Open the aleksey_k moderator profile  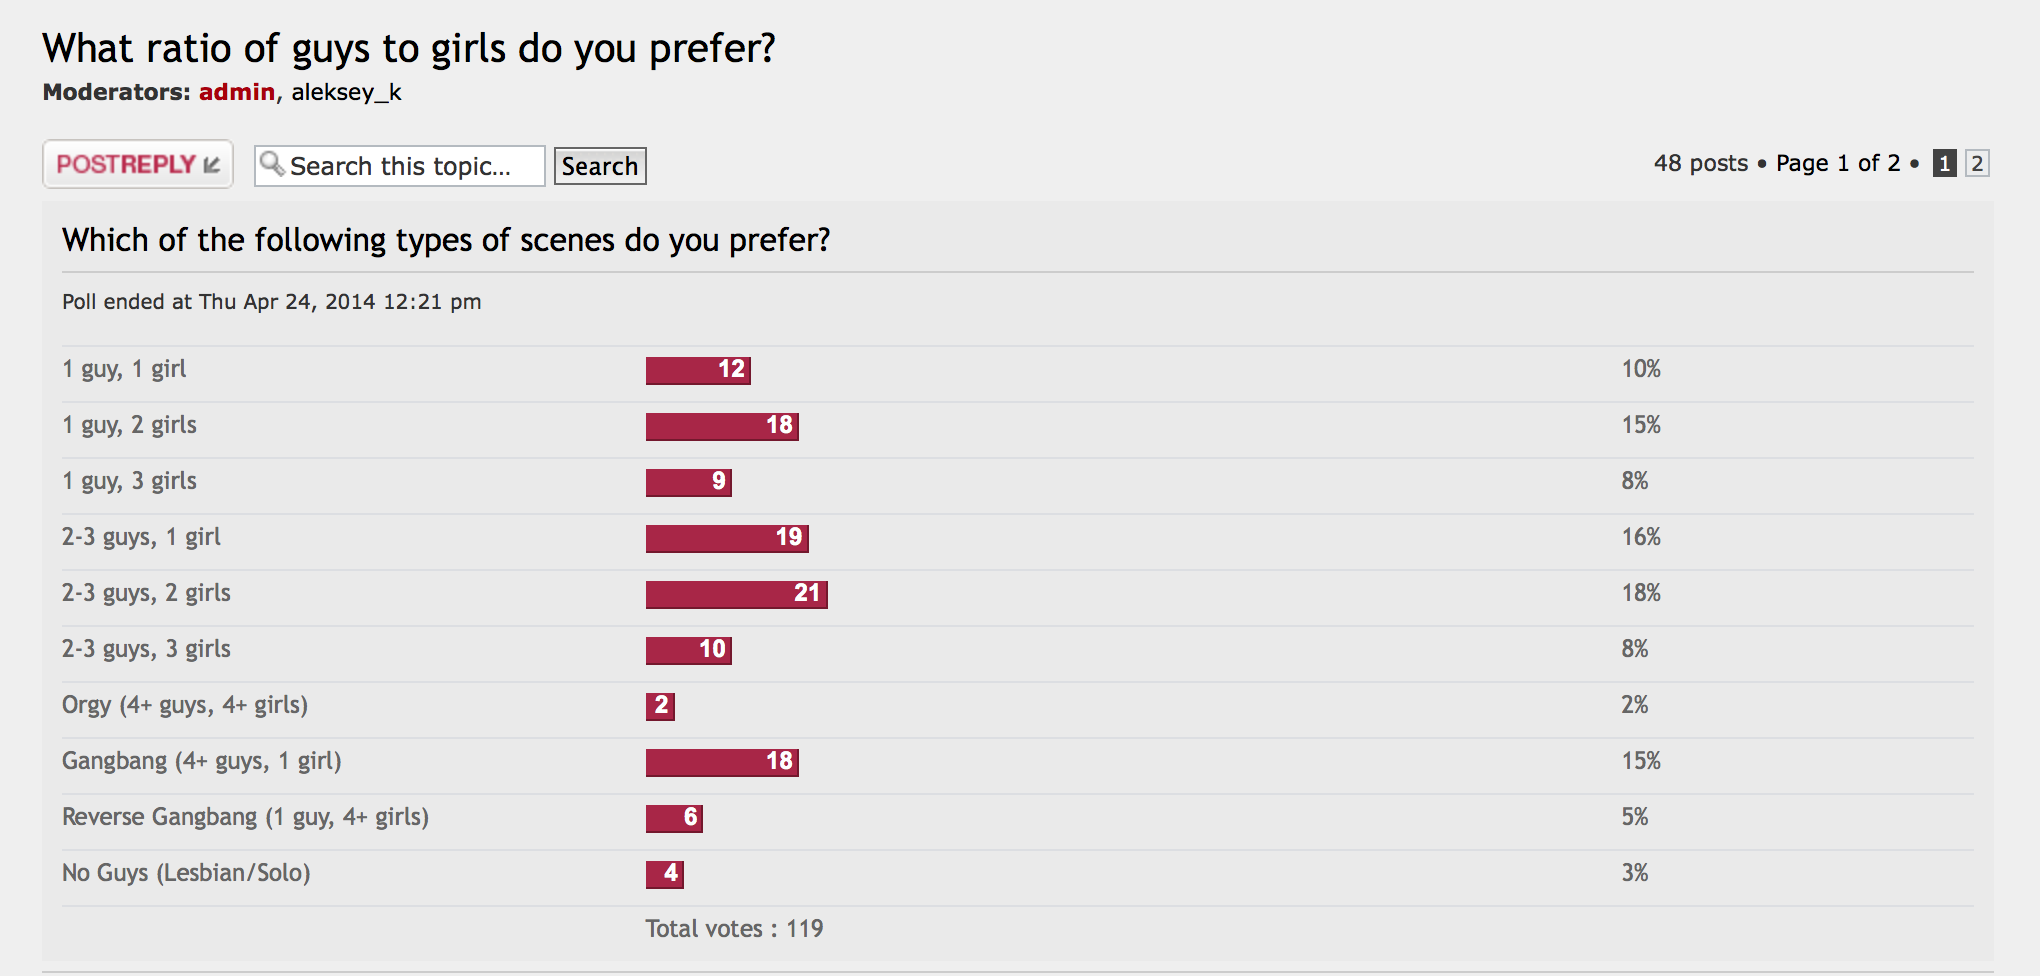pos(346,92)
